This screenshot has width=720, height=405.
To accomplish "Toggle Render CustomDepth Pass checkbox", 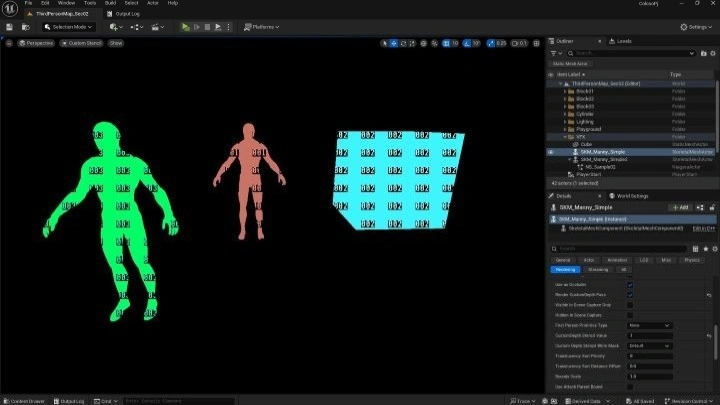I will coord(630,295).
